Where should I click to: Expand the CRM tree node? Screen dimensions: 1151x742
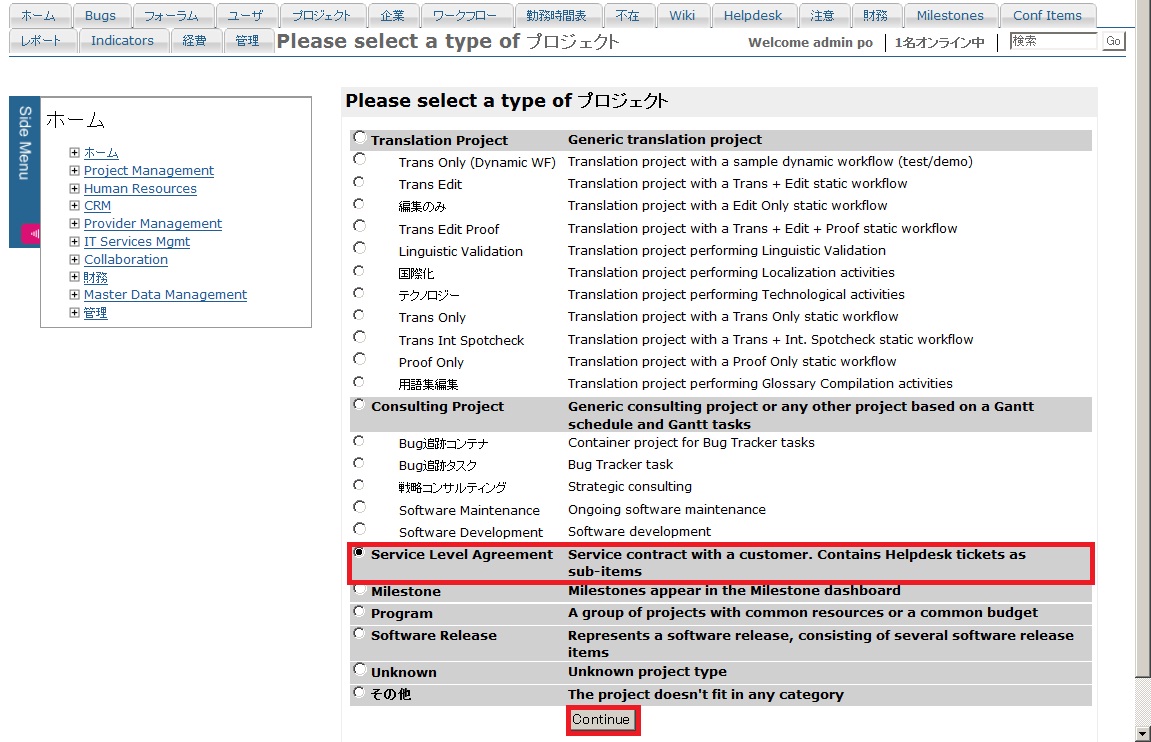(x=74, y=205)
